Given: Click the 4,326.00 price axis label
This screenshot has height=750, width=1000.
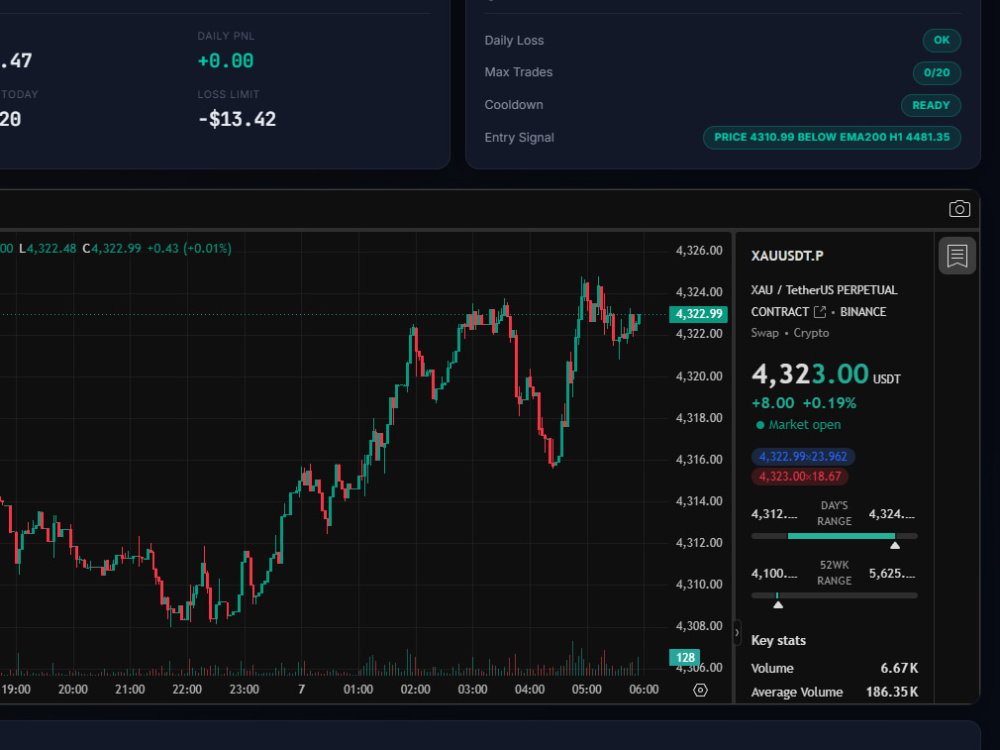Looking at the screenshot, I should (x=699, y=251).
